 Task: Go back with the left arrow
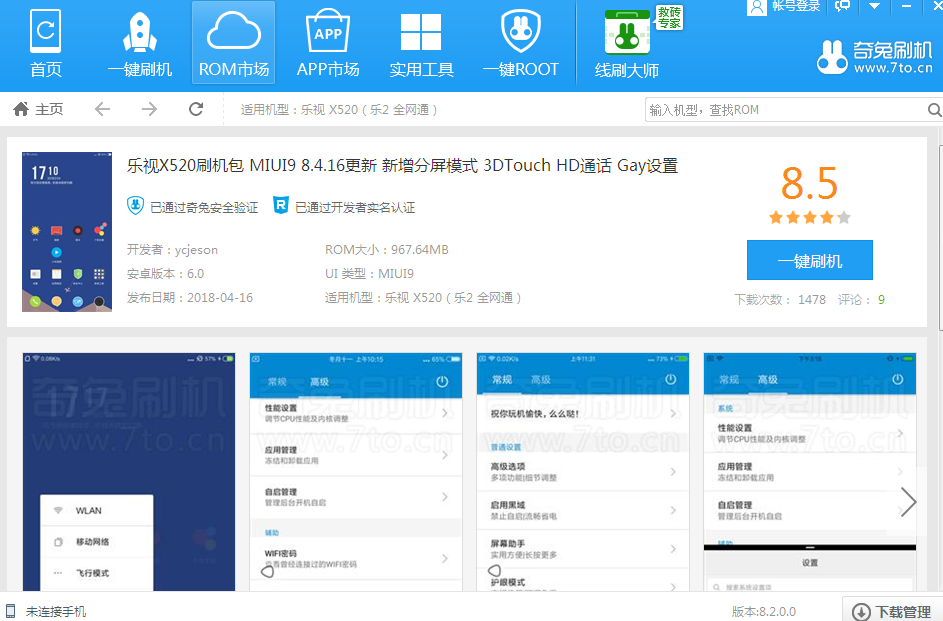(103, 109)
